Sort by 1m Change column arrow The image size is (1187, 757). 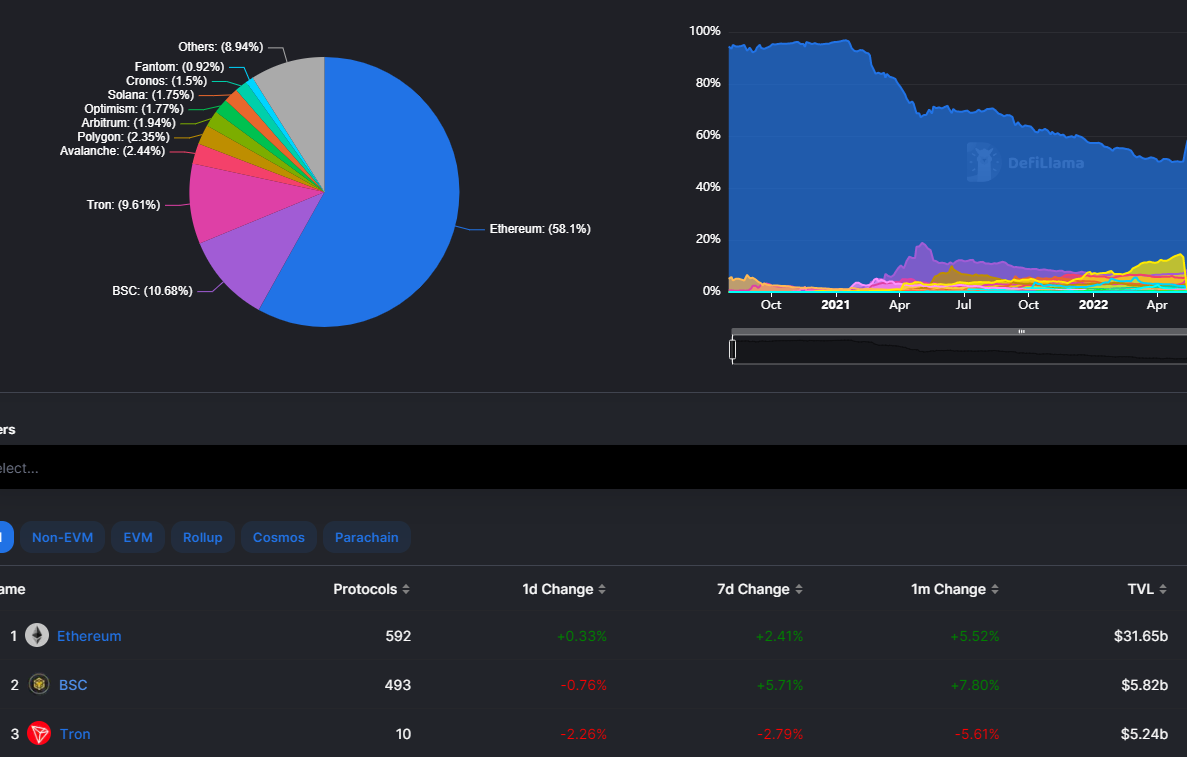click(994, 590)
